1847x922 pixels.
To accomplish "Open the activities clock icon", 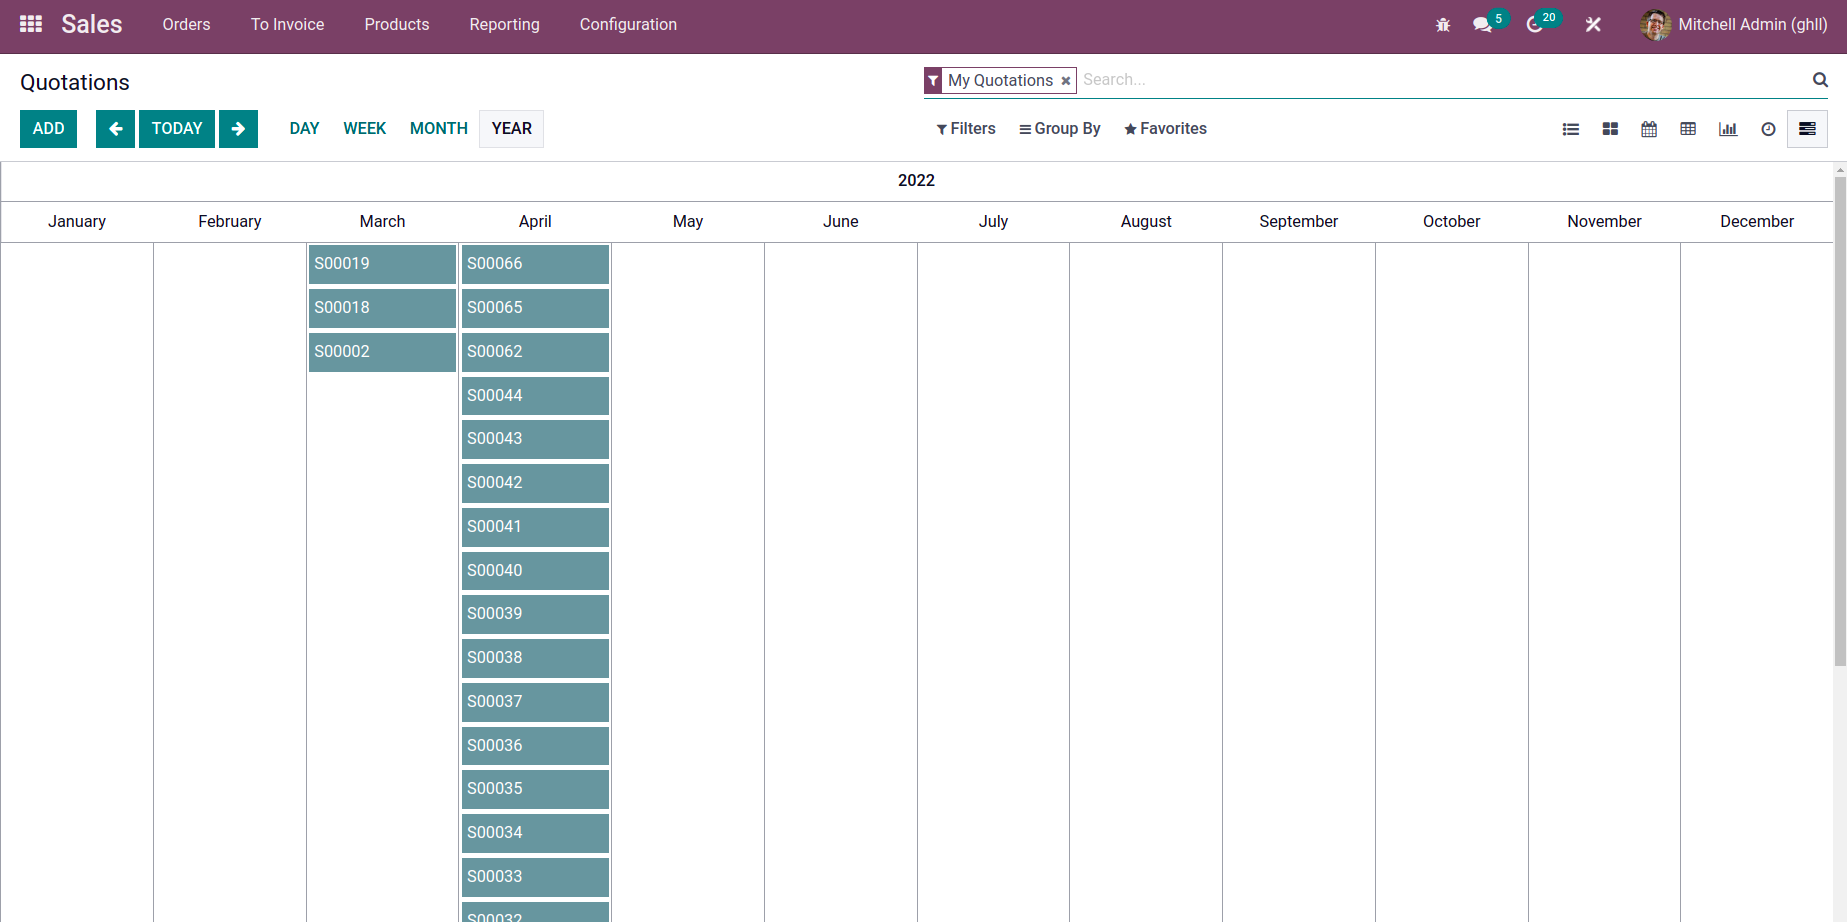I will click(1534, 25).
